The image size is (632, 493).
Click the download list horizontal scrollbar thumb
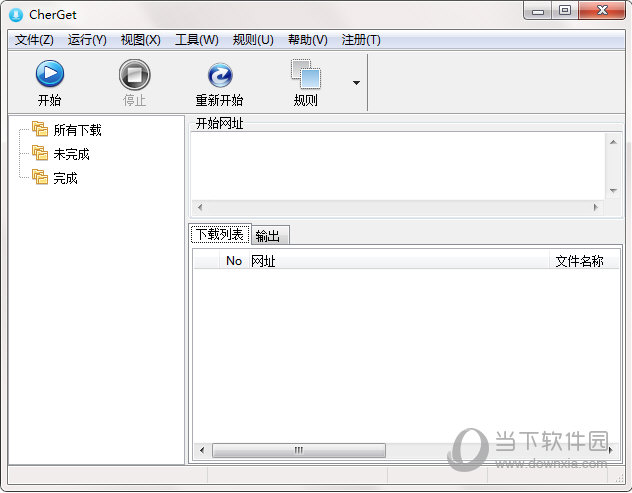299,450
